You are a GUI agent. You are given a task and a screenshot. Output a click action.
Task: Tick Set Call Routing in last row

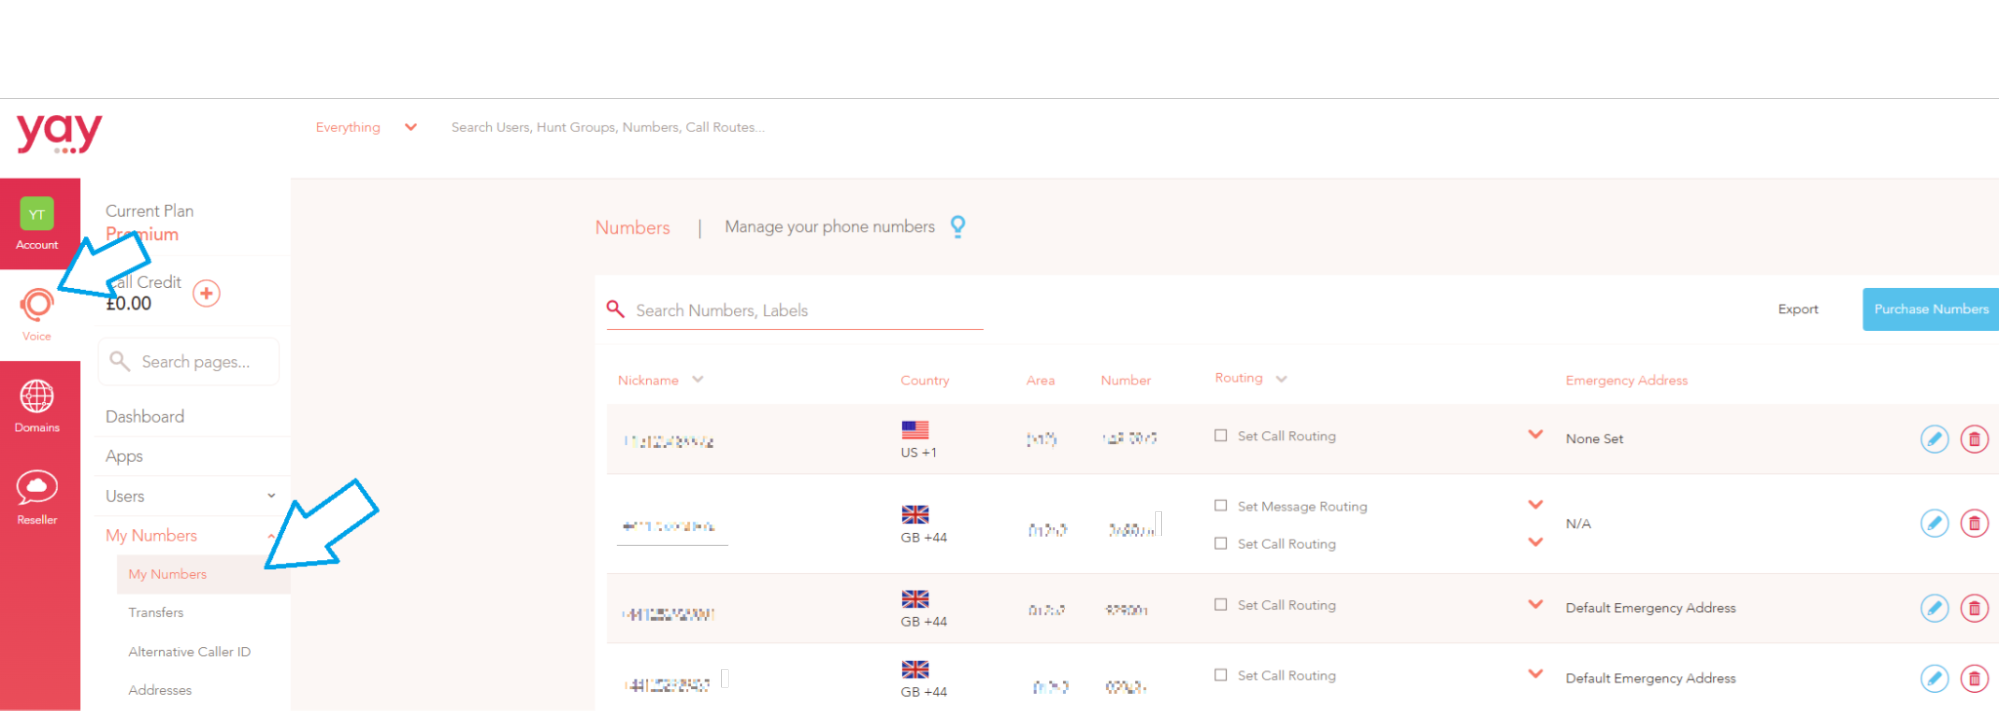[1221, 675]
